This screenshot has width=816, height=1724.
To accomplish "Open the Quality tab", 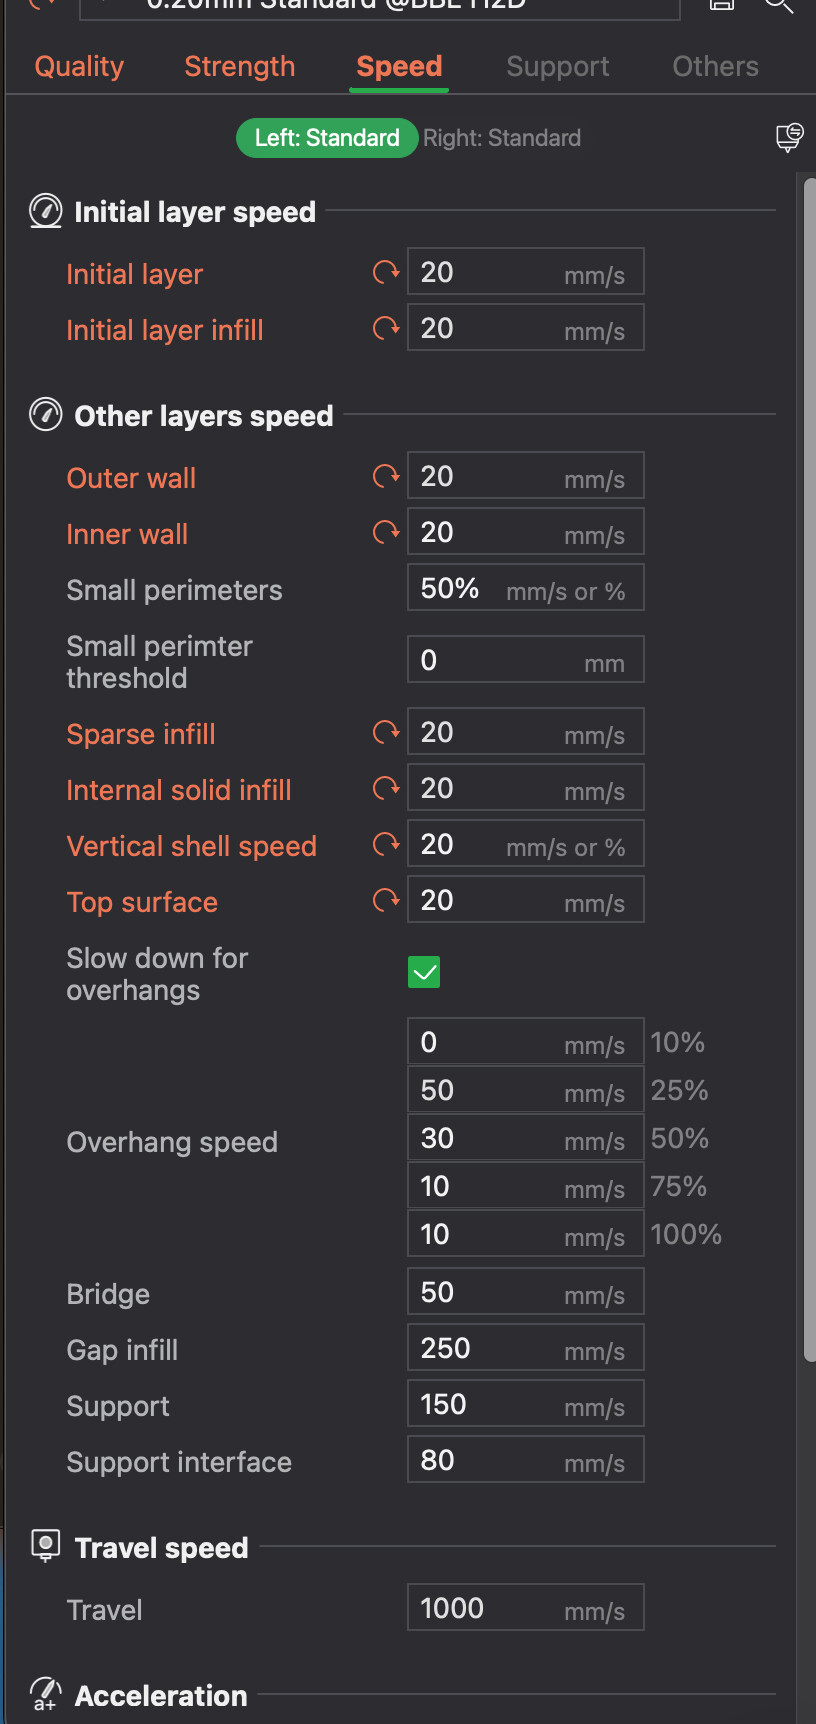I will (79, 66).
